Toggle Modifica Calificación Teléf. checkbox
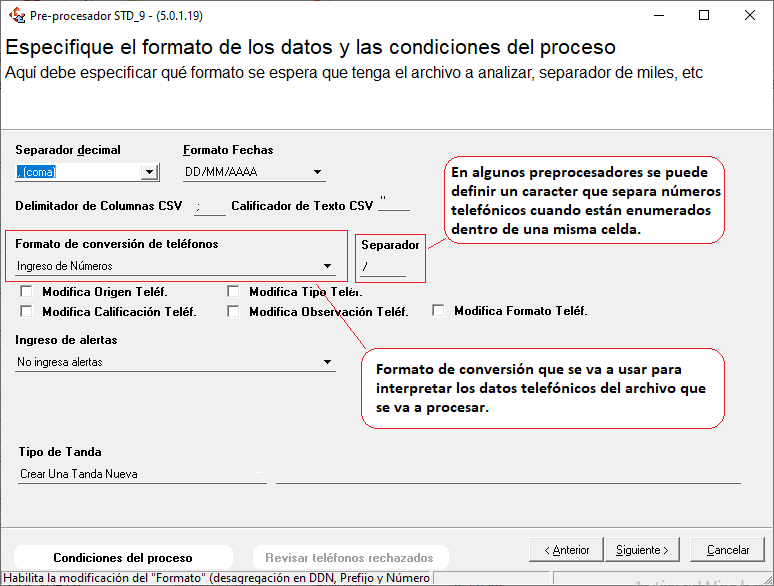This screenshot has height=586, width=774. coord(26,311)
